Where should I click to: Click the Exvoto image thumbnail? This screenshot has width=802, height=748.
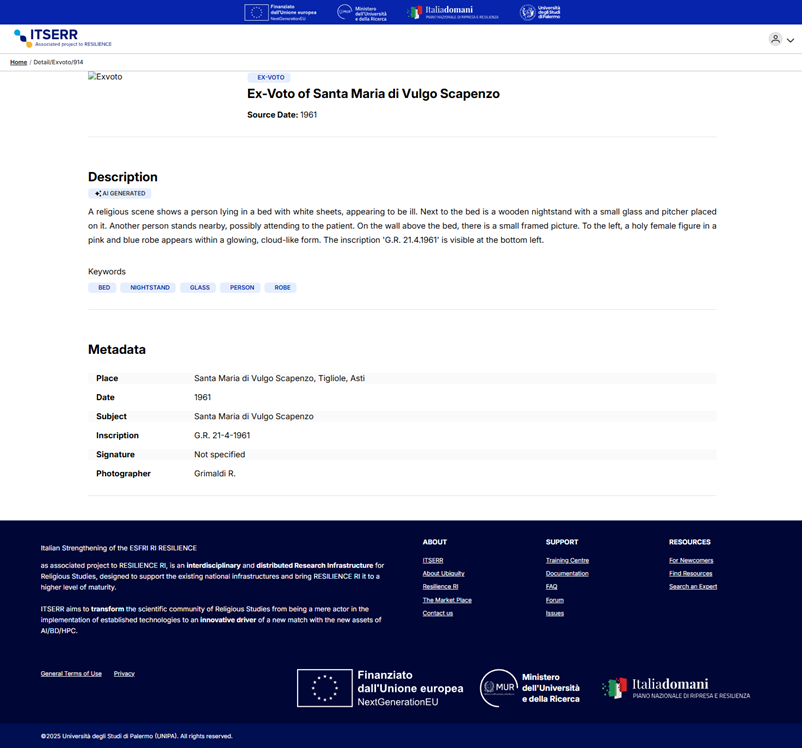105,77
